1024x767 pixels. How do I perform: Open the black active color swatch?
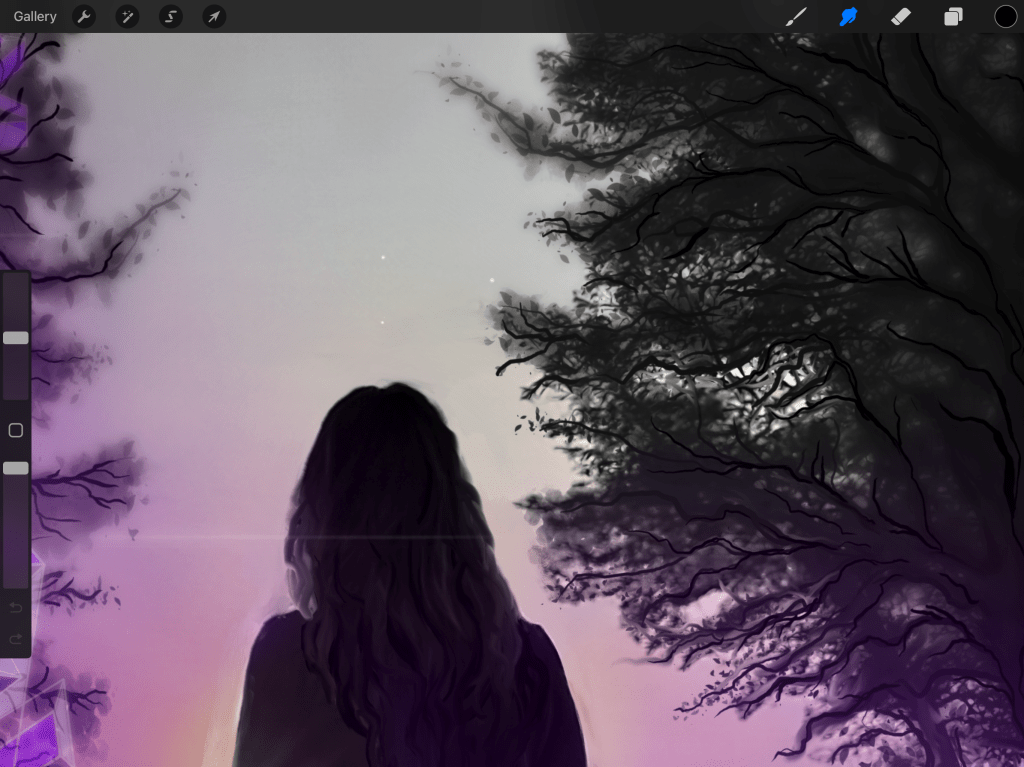click(x=1005, y=17)
